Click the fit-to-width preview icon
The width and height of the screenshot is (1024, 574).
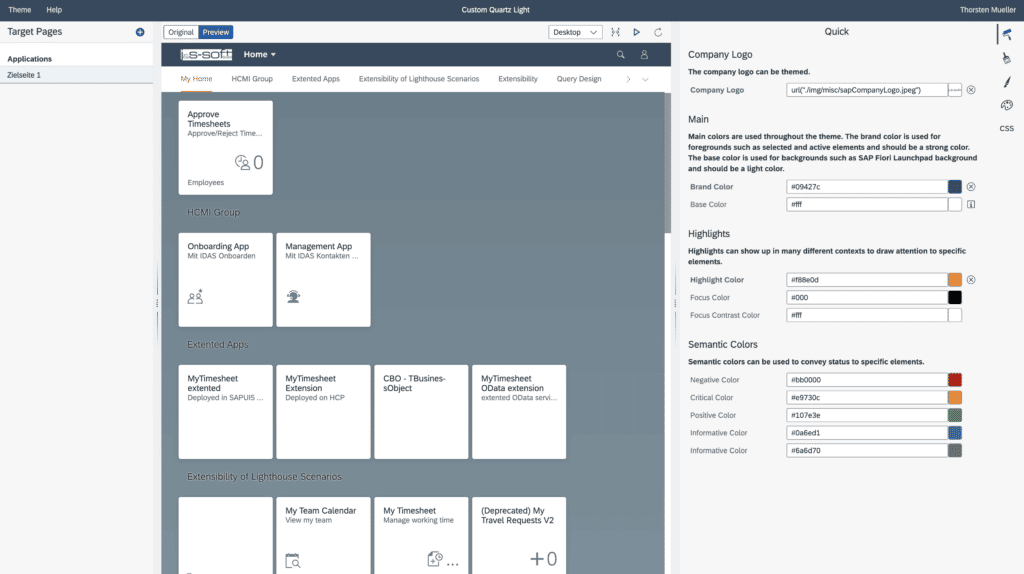[615, 32]
